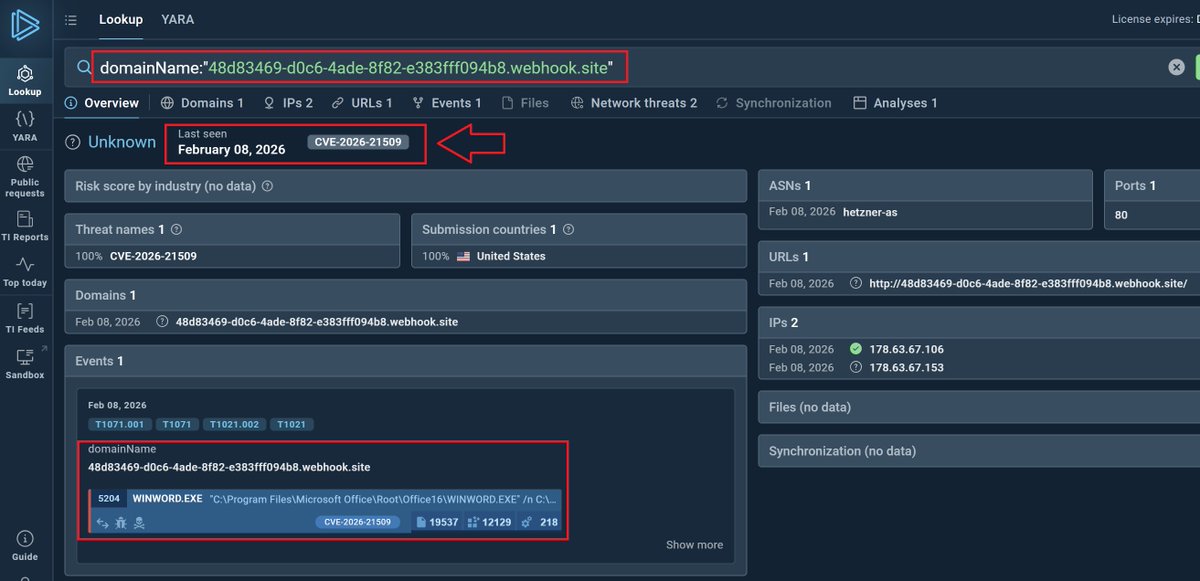Viewport: 1200px width, 581px height.
Task: Switch to the YARA top tab
Action: pyautogui.click(x=178, y=19)
